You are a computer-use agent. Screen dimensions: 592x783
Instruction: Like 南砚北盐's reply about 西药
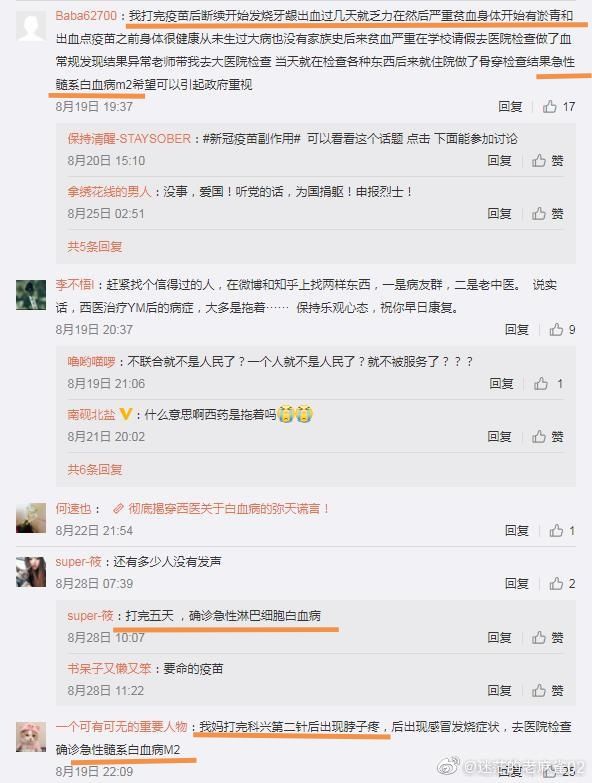(x=548, y=437)
